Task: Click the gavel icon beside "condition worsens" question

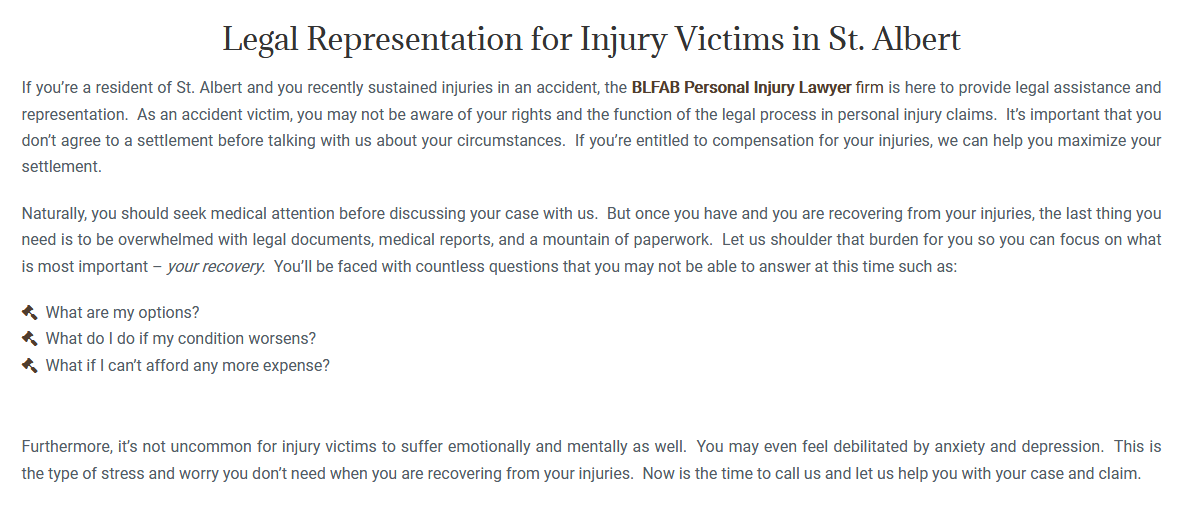Action: coord(29,338)
